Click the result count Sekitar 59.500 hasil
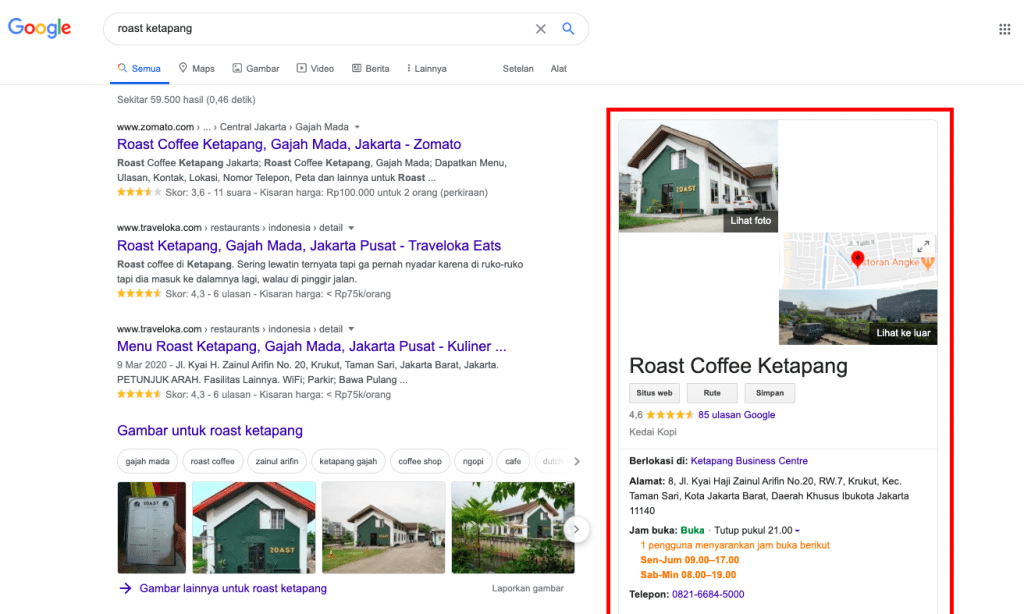 click(x=186, y=100)
